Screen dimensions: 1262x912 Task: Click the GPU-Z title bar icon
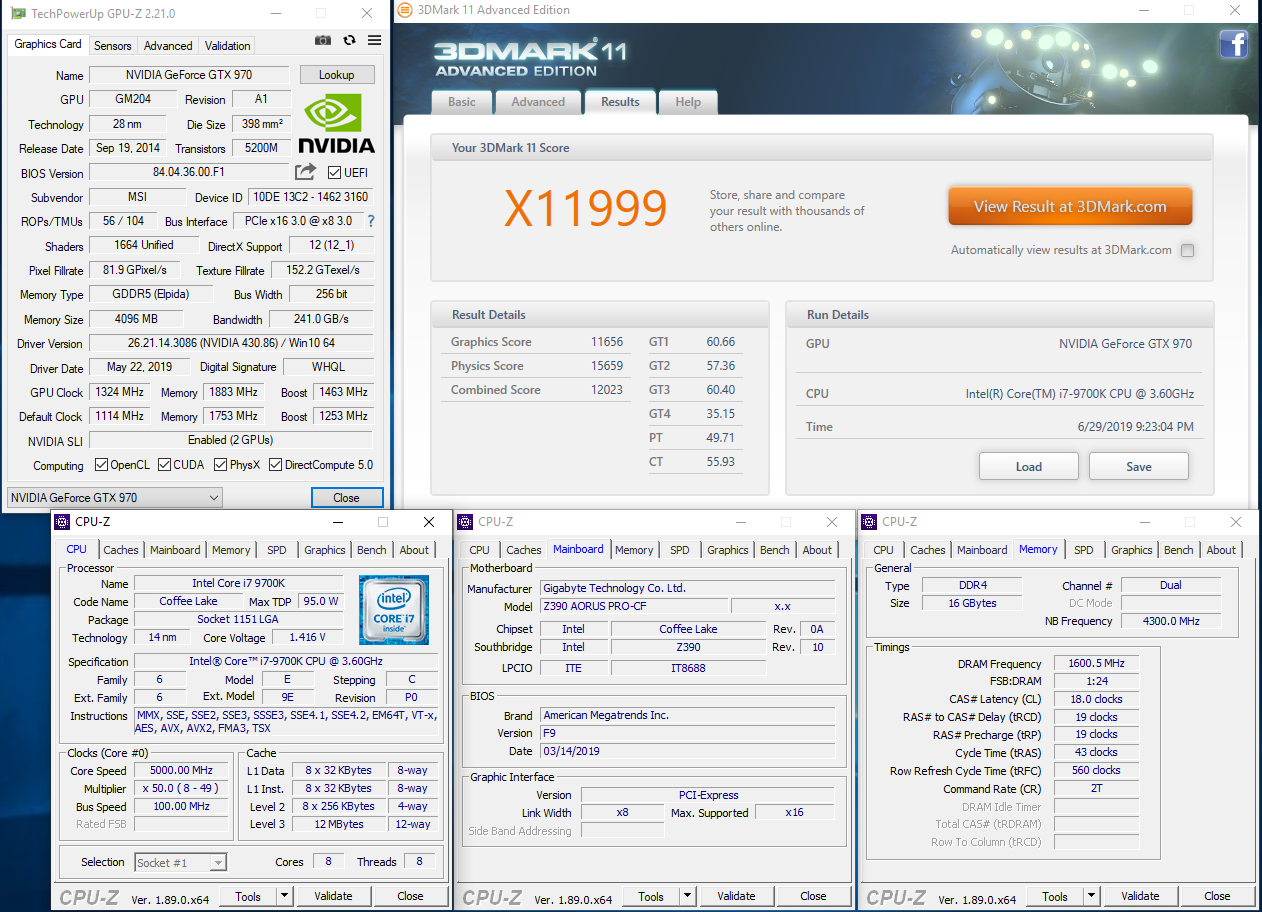18,14
